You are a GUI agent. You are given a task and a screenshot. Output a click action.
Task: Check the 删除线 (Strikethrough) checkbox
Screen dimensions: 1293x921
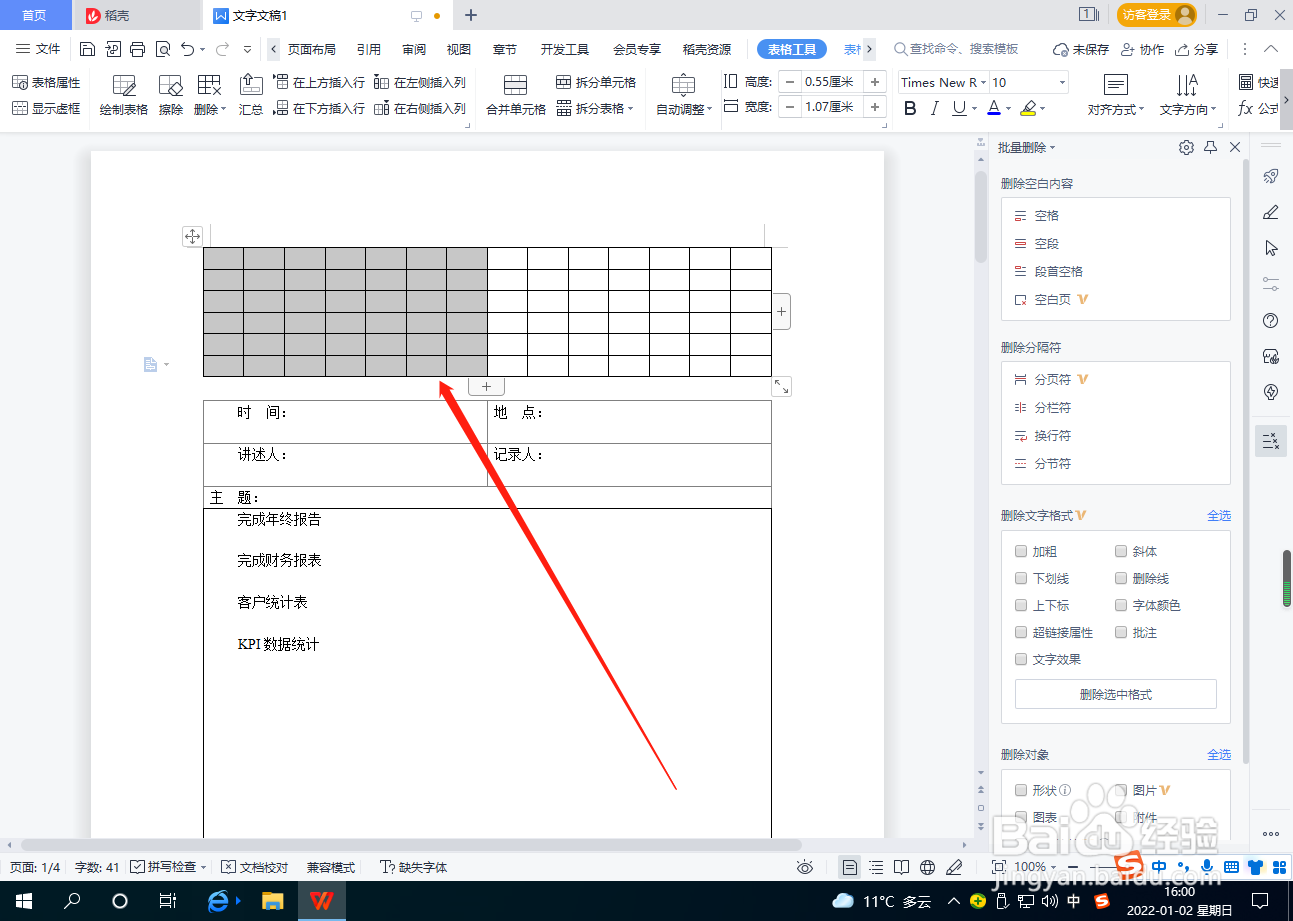1121,578
